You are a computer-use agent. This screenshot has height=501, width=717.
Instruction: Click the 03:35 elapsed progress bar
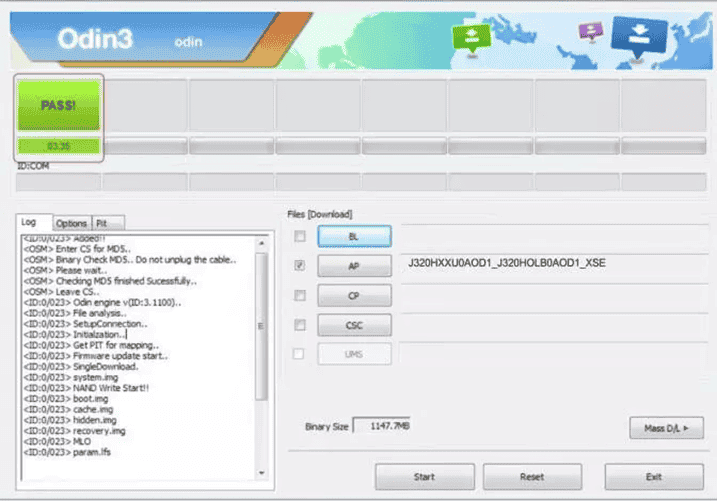click(x=59, y=146)
